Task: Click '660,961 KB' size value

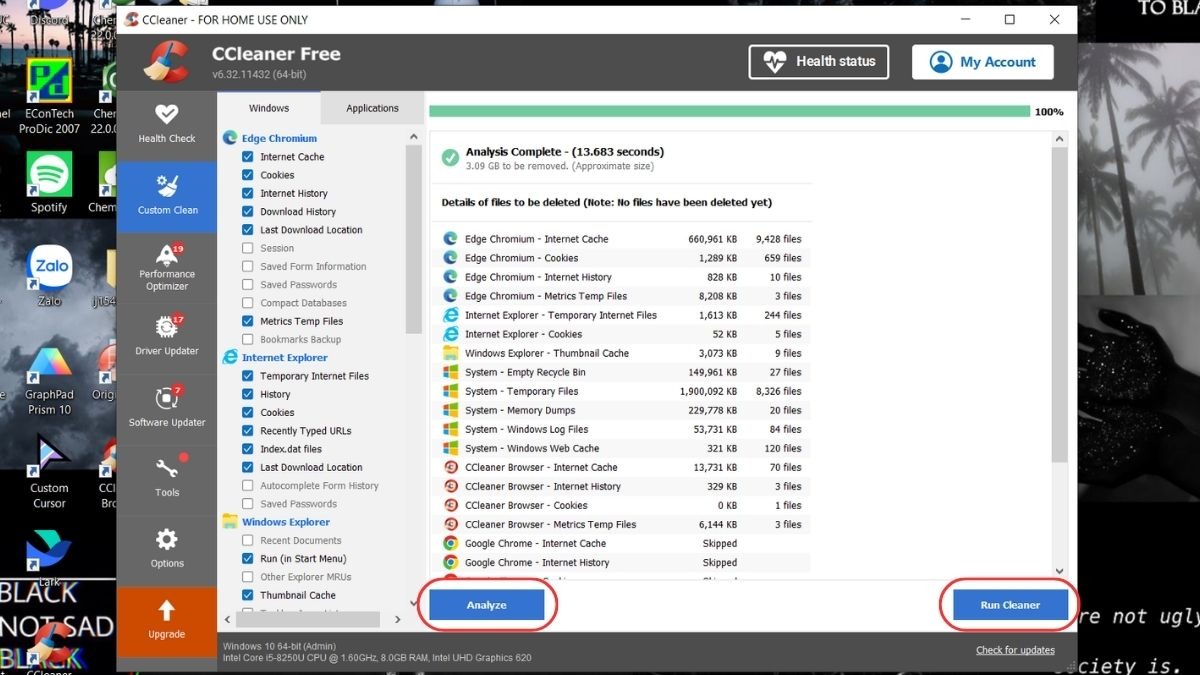Action: [712, 239]
